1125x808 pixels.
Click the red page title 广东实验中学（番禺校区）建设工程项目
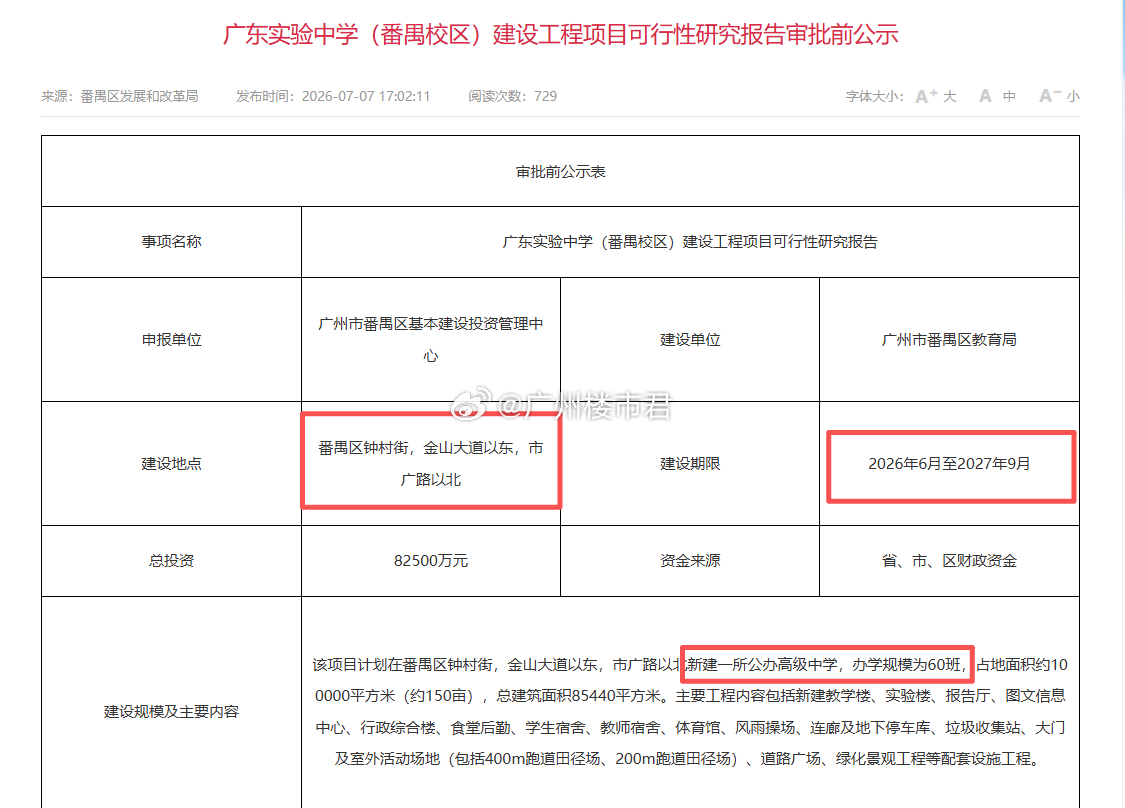[x=560, y=34]
